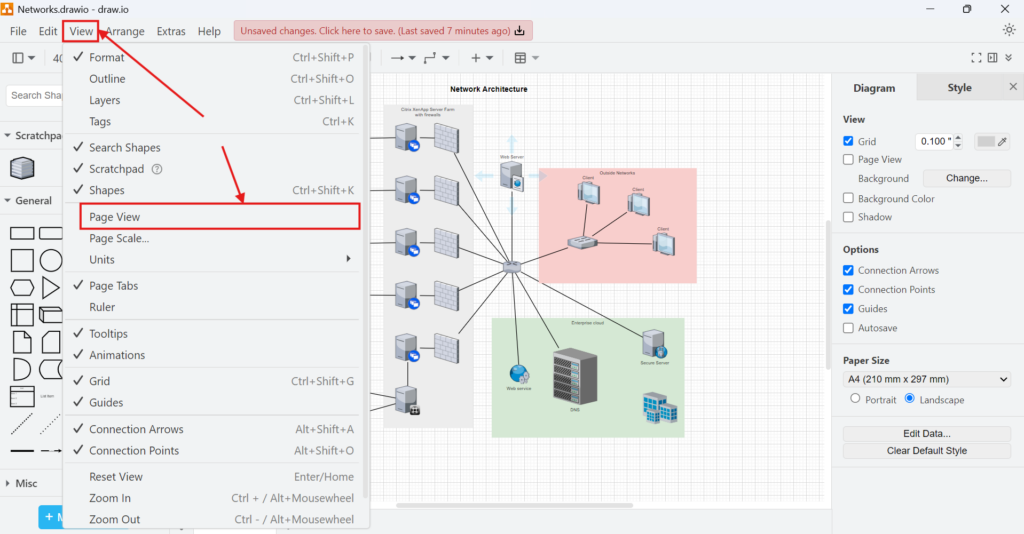This screenshot has height=534, width=1024.
Task: Click the Unsaved changes save banner
Action: 383,31
